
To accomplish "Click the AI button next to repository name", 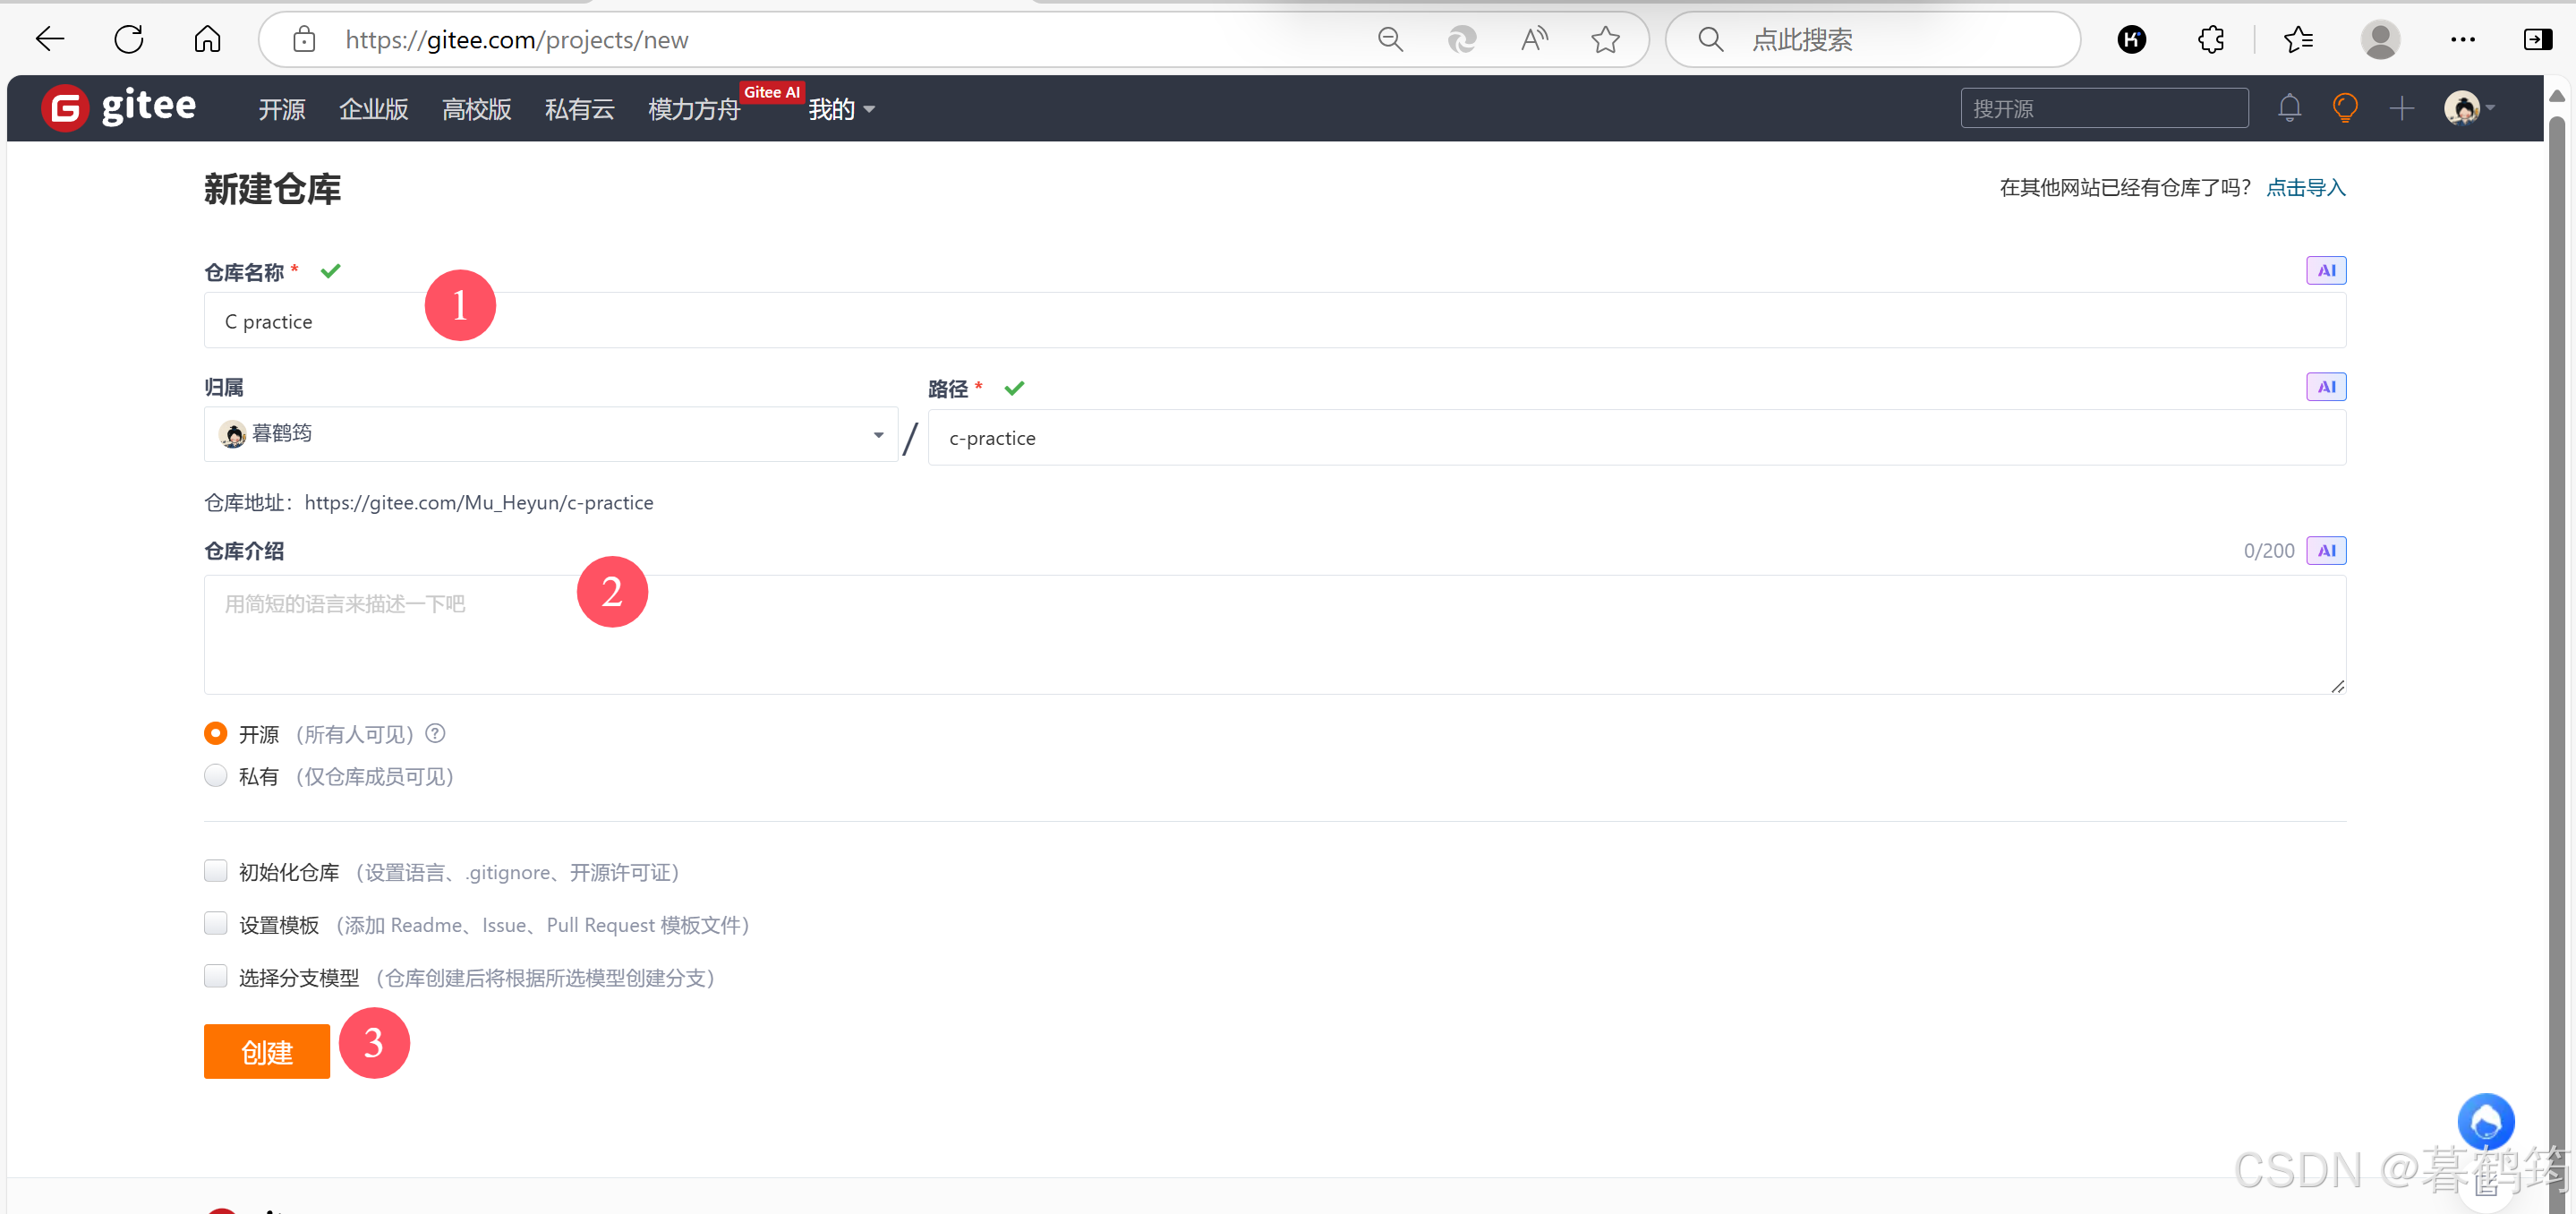I will click(2325, 270).
